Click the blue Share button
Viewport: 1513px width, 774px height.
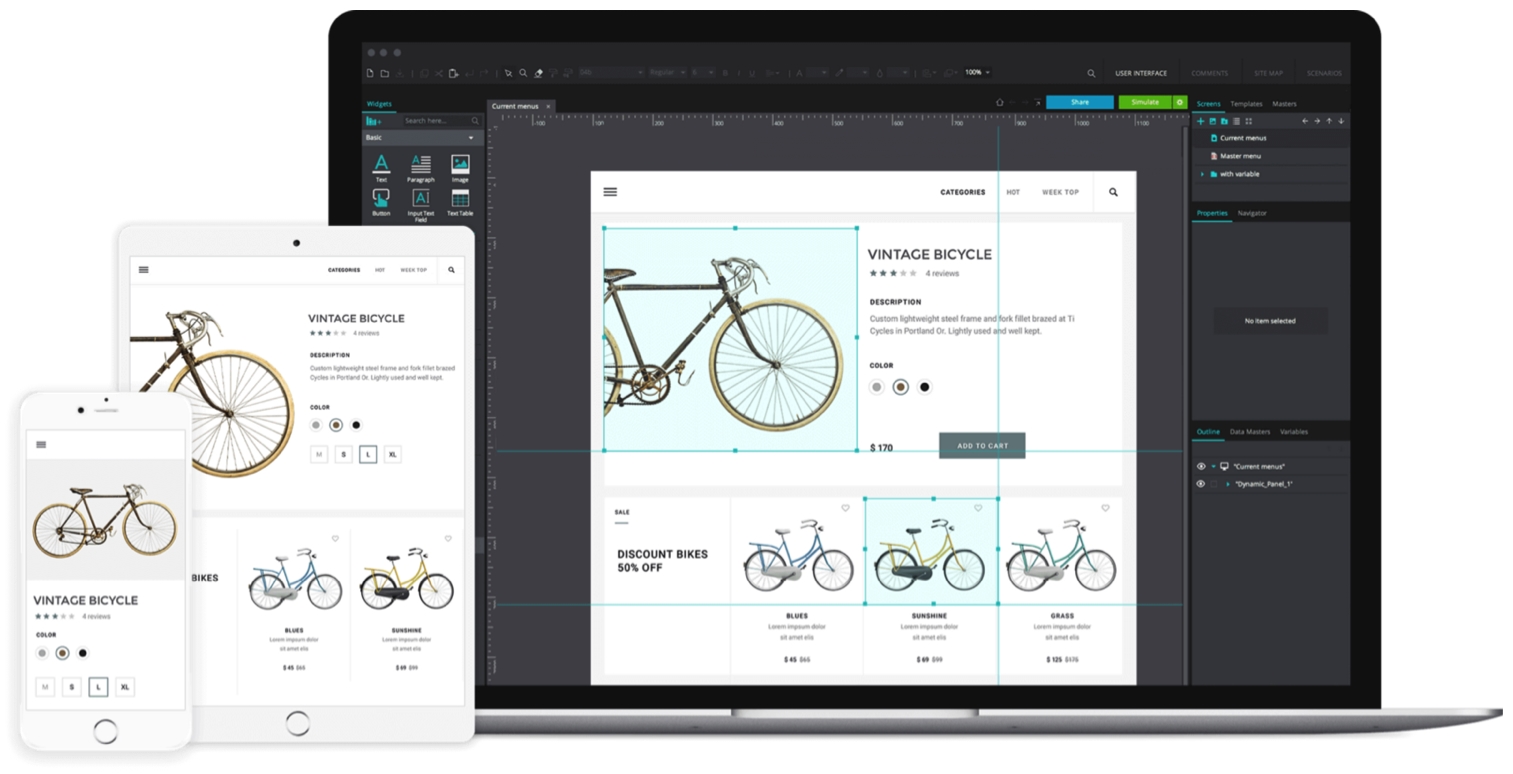[1079, 102]
